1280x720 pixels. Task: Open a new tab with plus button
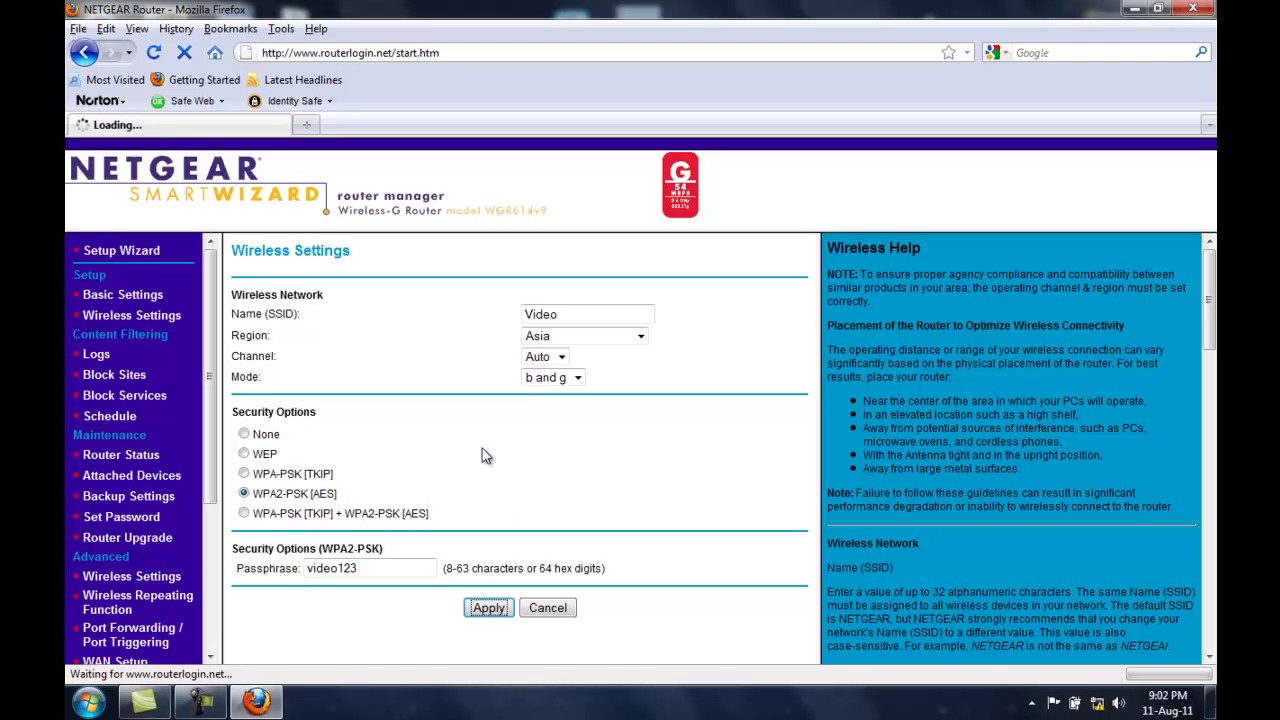point(306,125)
